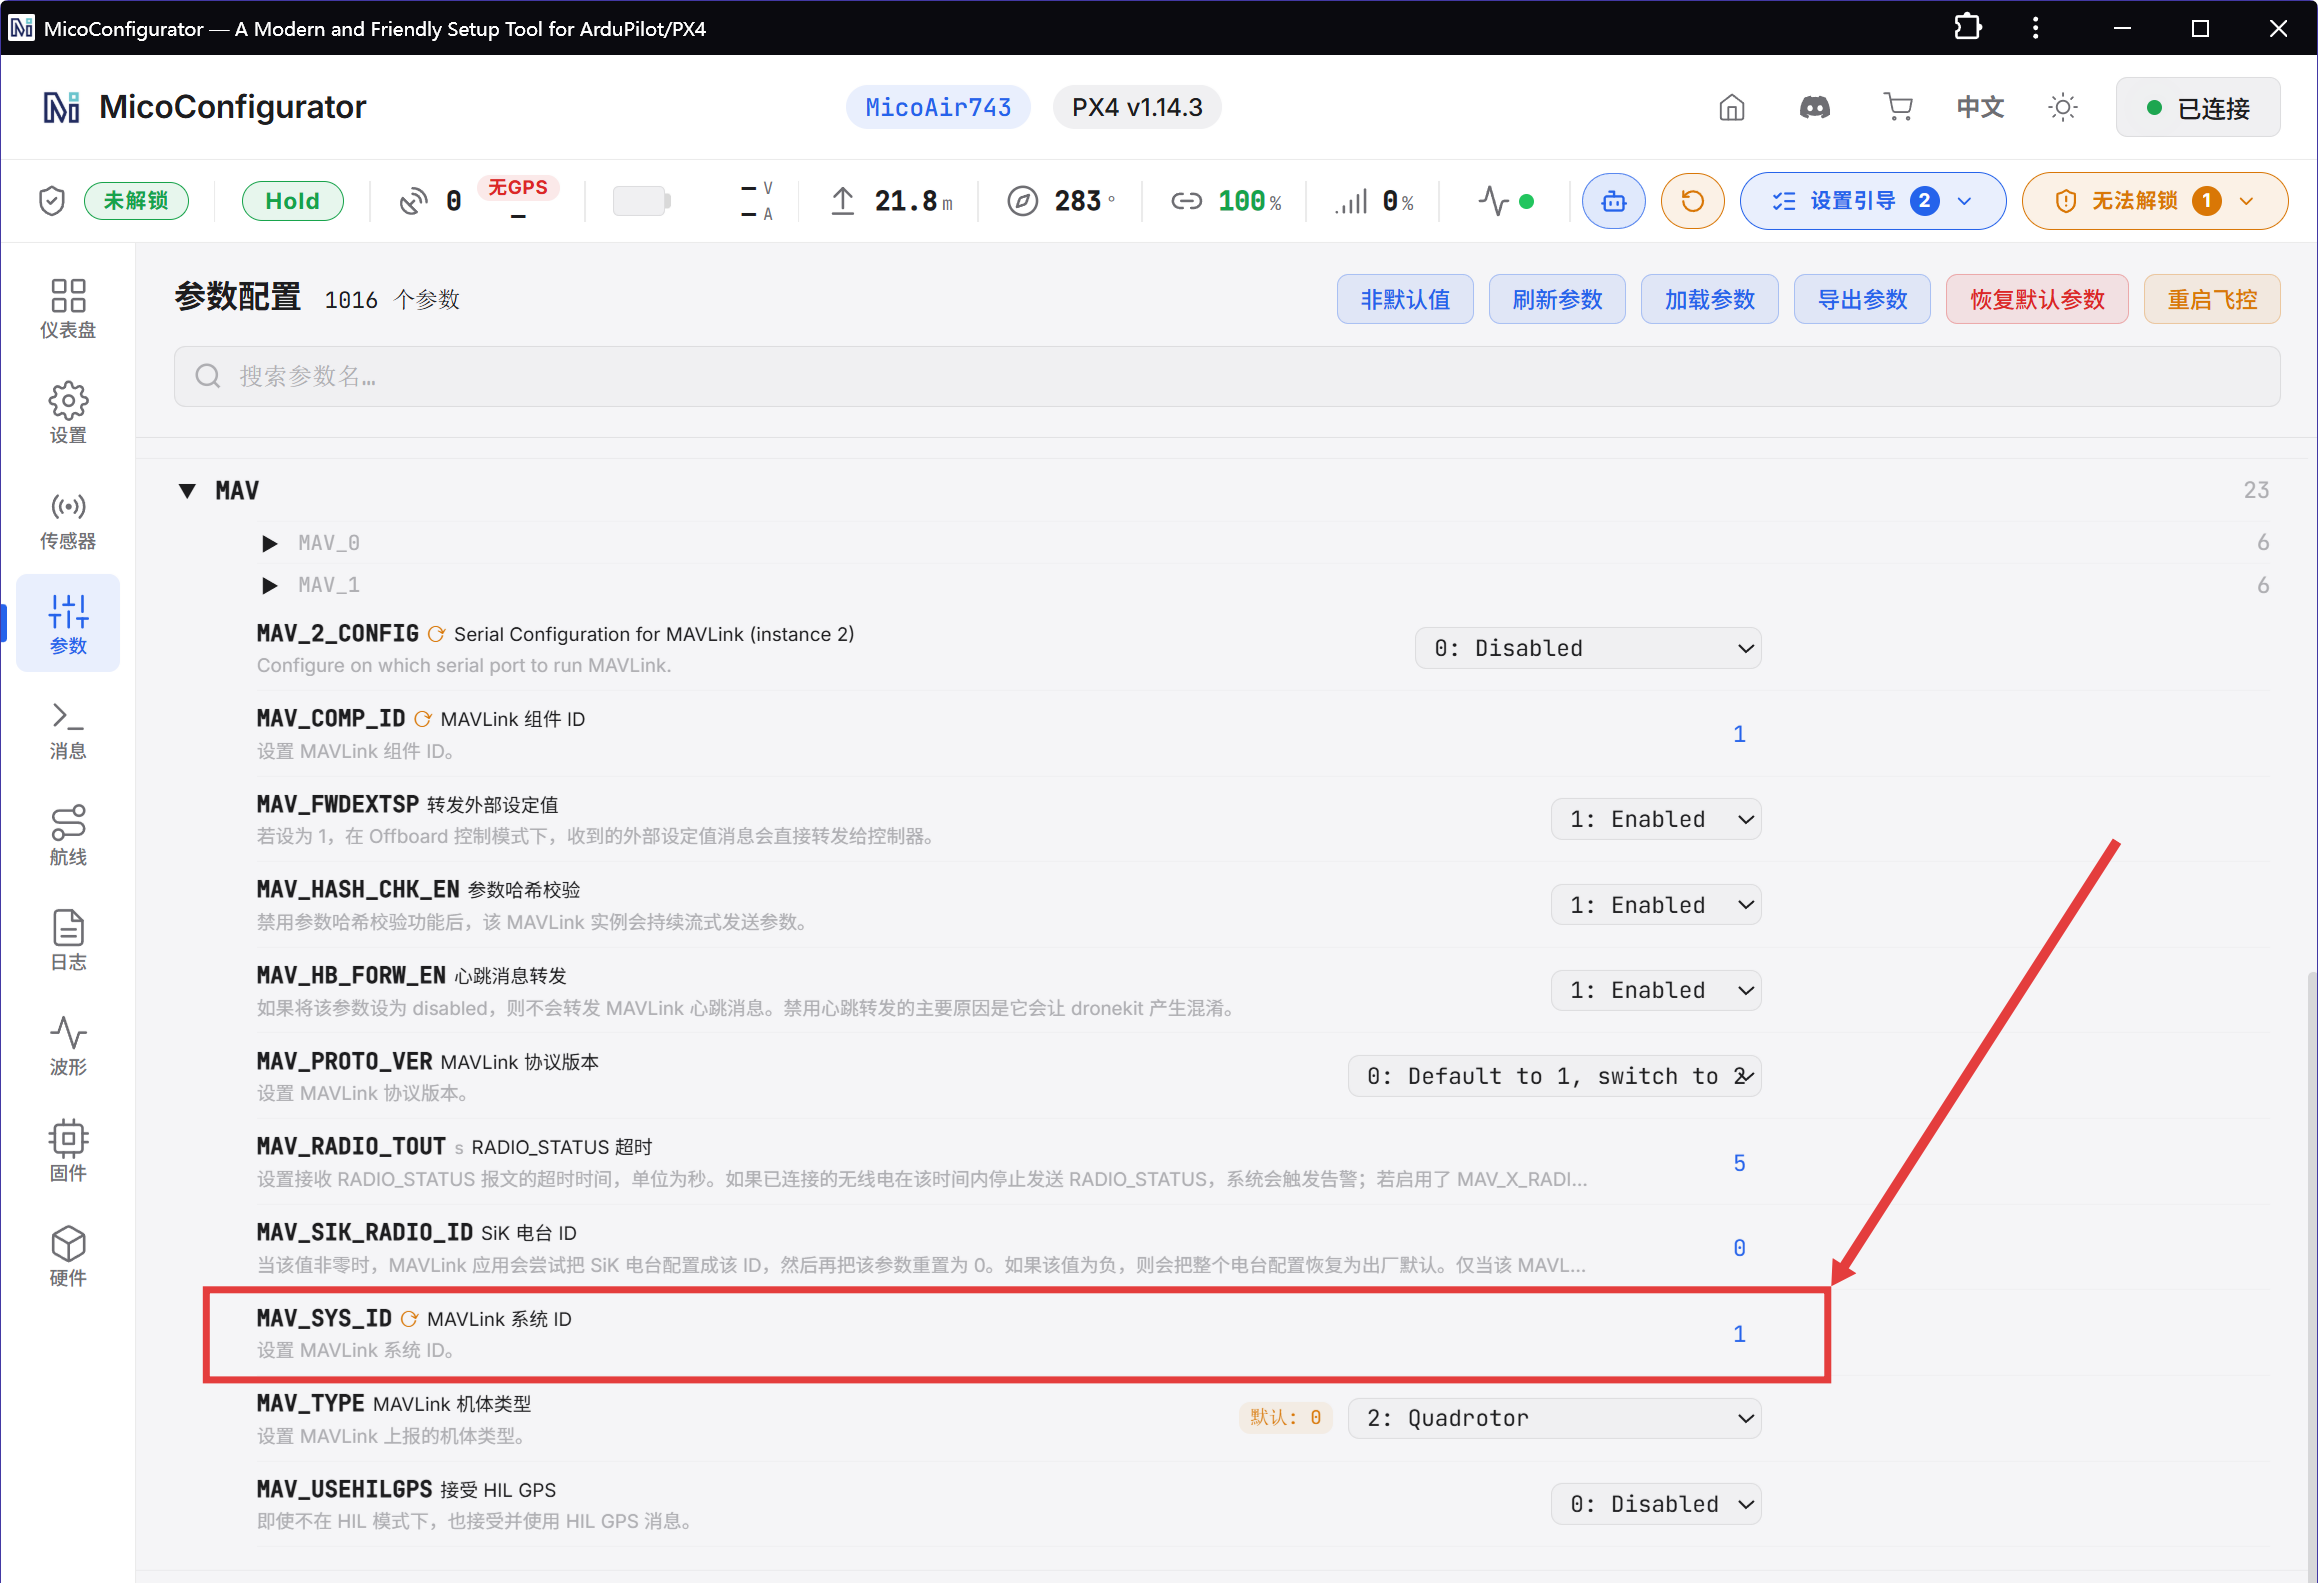
Task: Open the 设置 gear sidebar page
Action: pos(68,414)
